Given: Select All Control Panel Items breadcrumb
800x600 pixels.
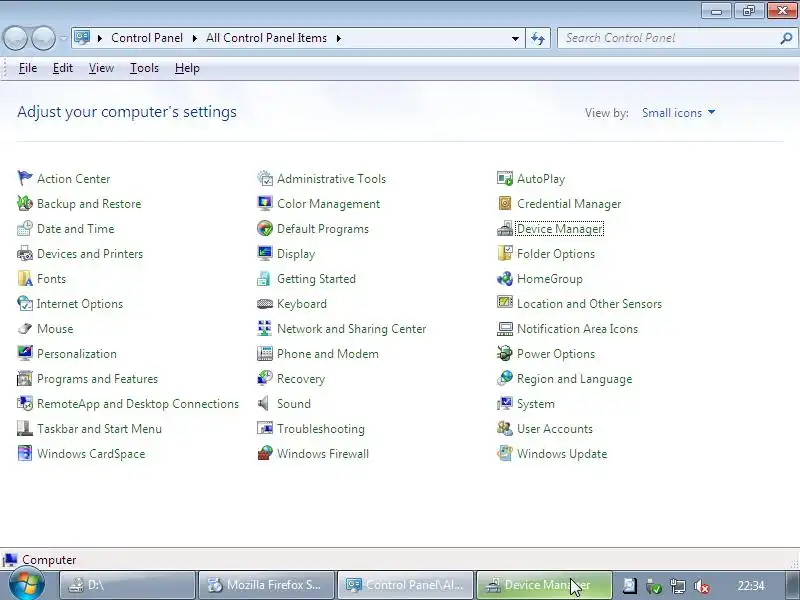Looking at the screenshot, I should point(266,38).
